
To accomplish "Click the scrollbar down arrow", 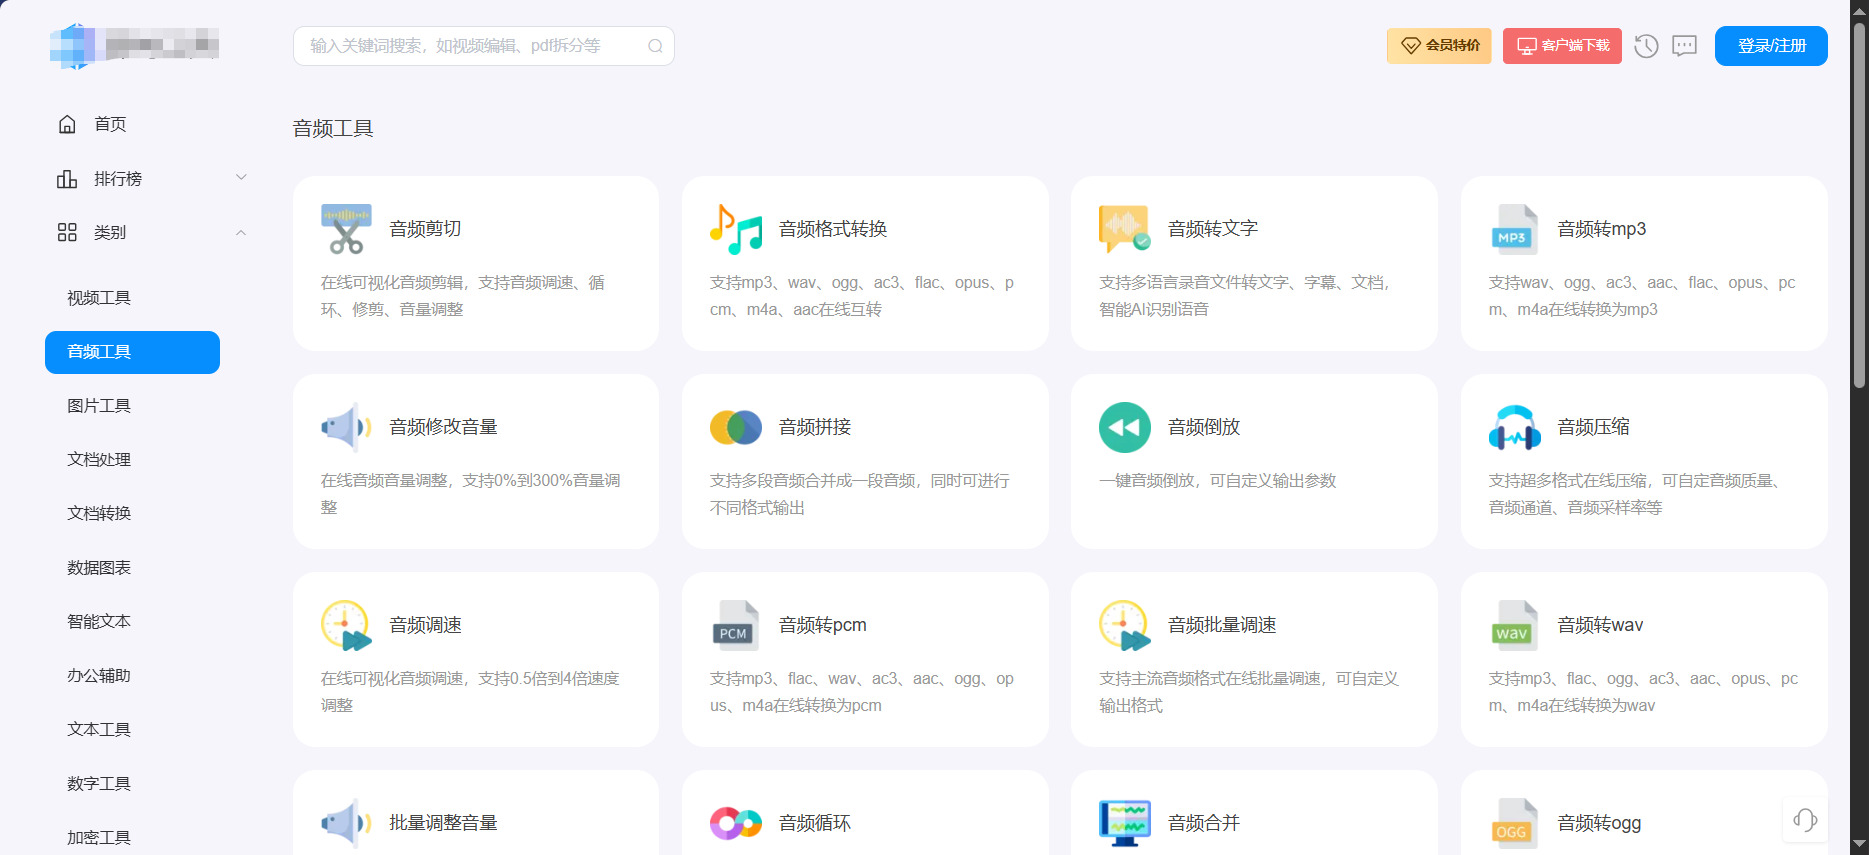I will coord(1859,844).
